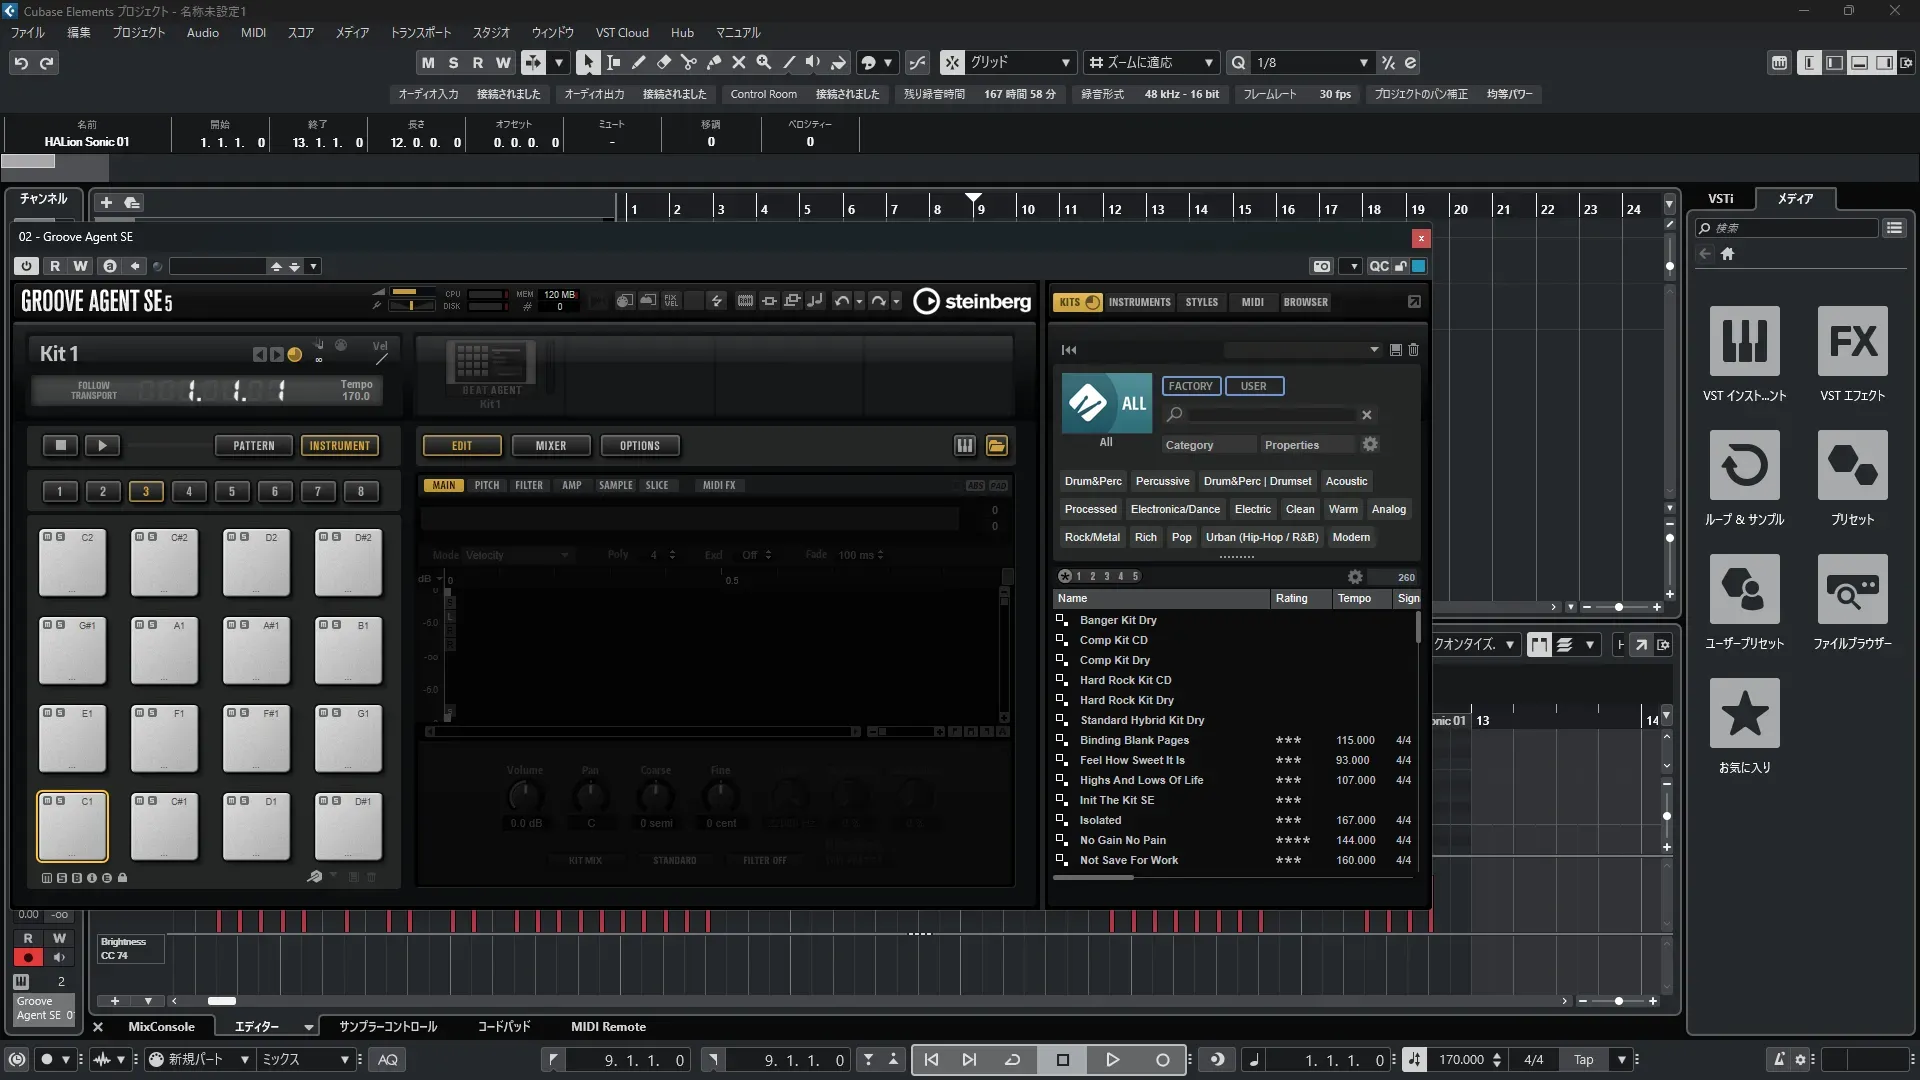Image resolution: width=1920 pixels, height=1080 pixels.
Task: Open the Favorites star tile
Action: click(1744, 714)
